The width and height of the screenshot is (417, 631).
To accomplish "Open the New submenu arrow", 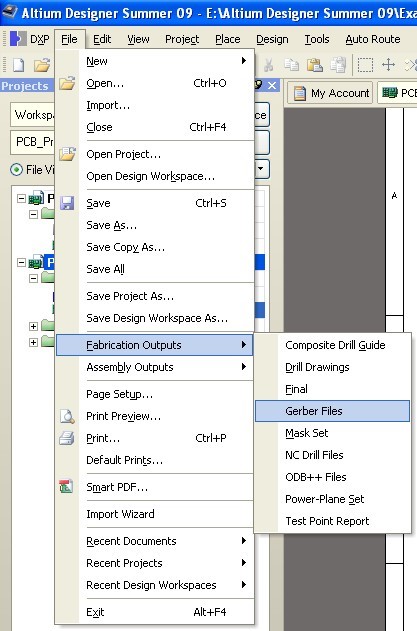I will pyautogui.click(x=244, y=61).
